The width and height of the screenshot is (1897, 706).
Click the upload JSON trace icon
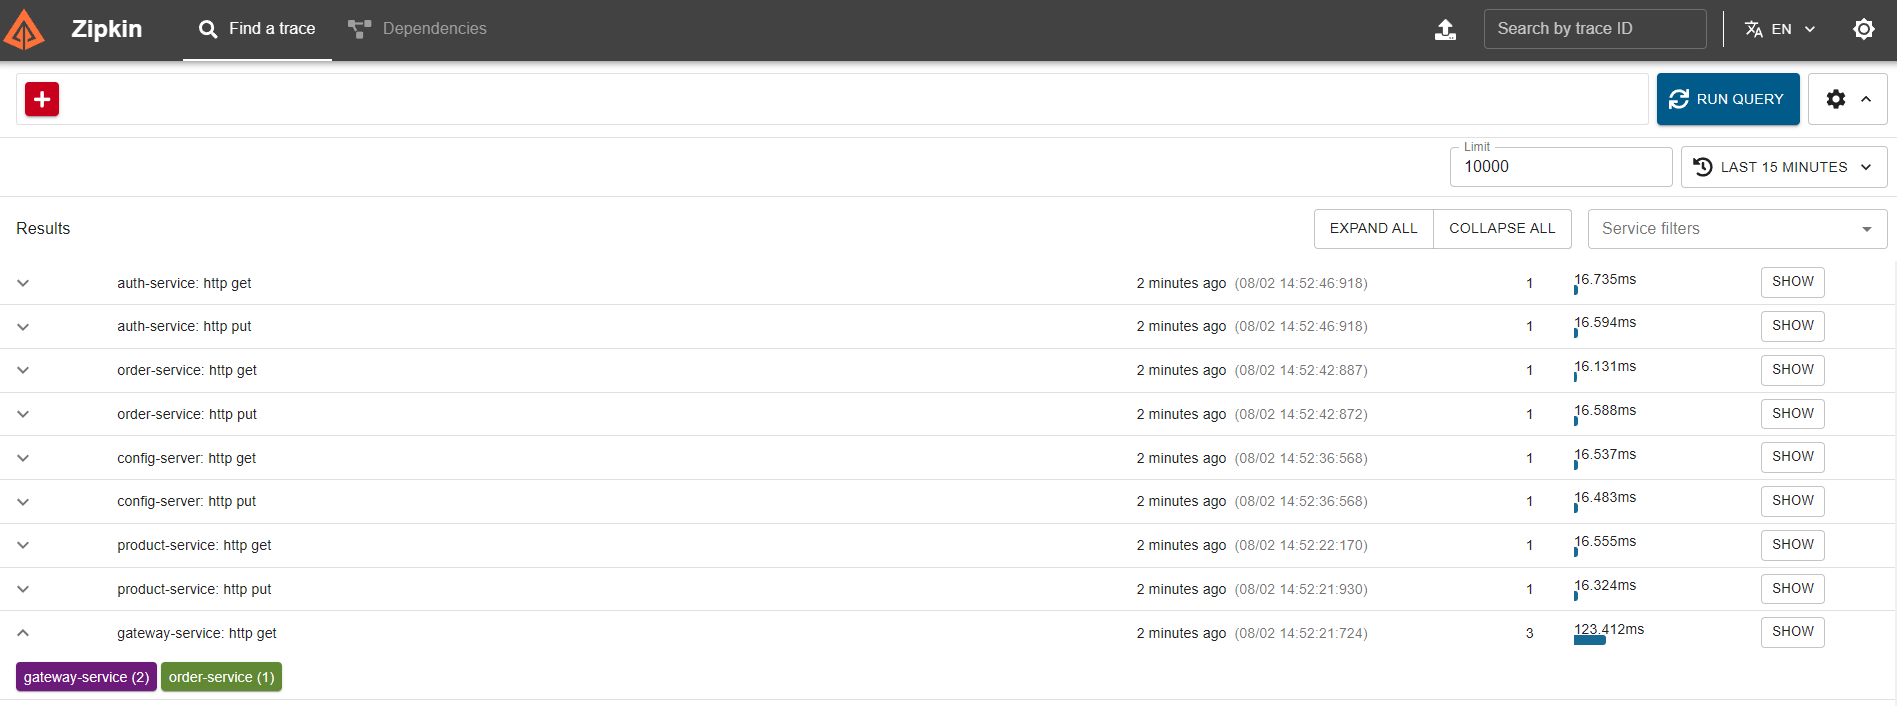click(1445, 29)
